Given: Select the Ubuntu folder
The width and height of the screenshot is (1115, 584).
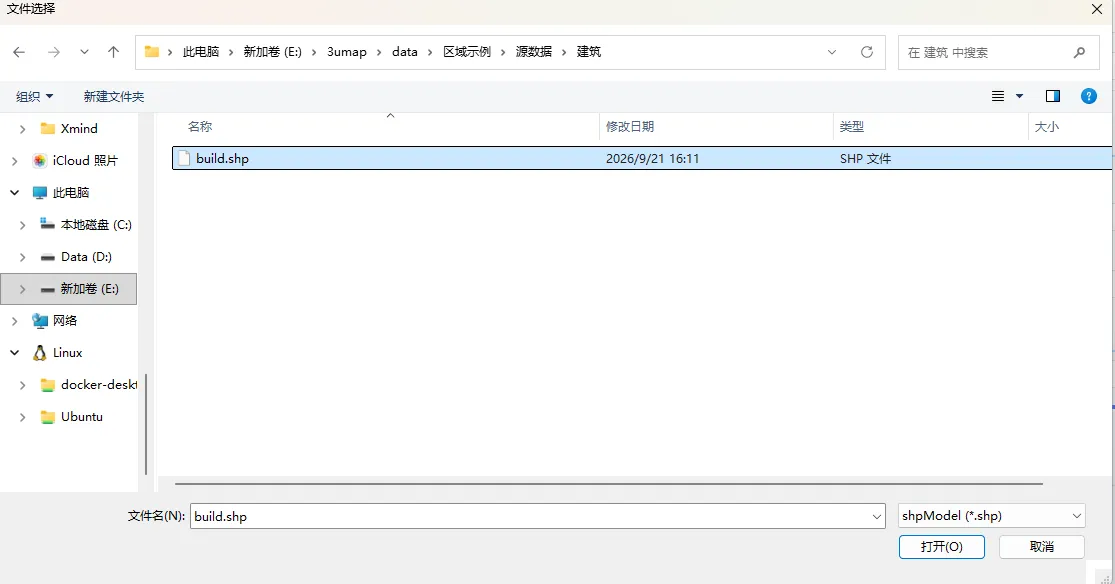Looking at the screenshot, I should [x=72, y=417].
